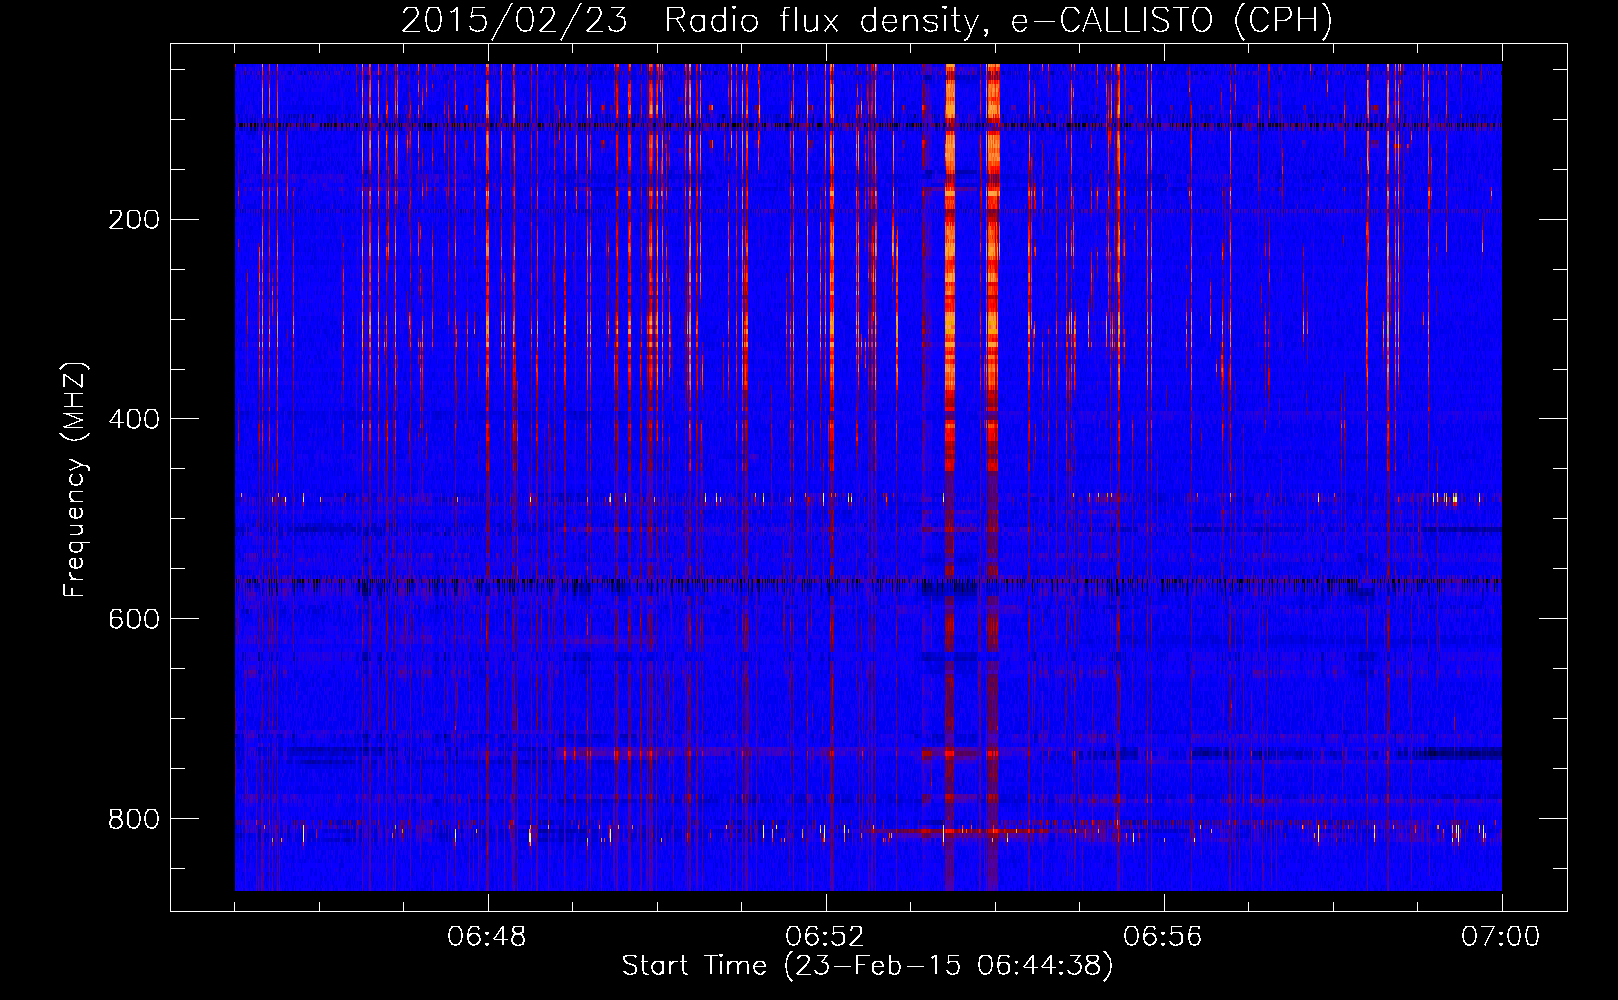Click the 06:56 time tick label
1618x1000 pixels.
click(1163, 937)
